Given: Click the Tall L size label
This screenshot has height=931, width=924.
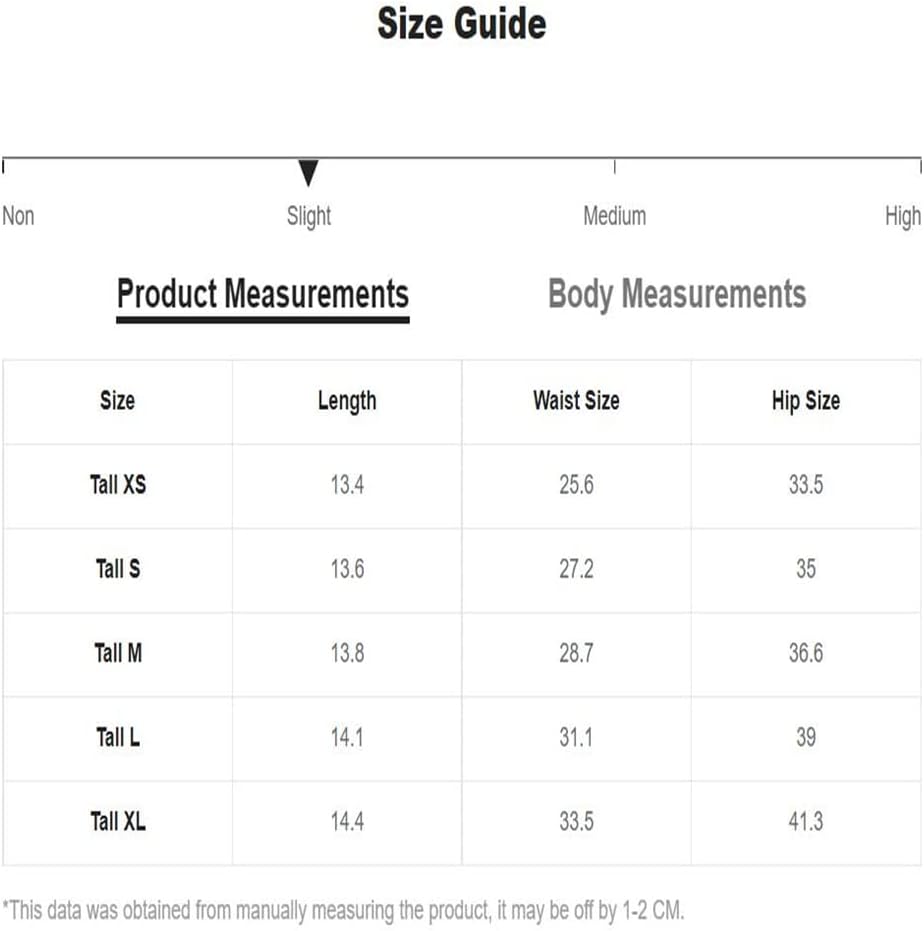Looking at the screenshot, I should [x=118, y=737].
